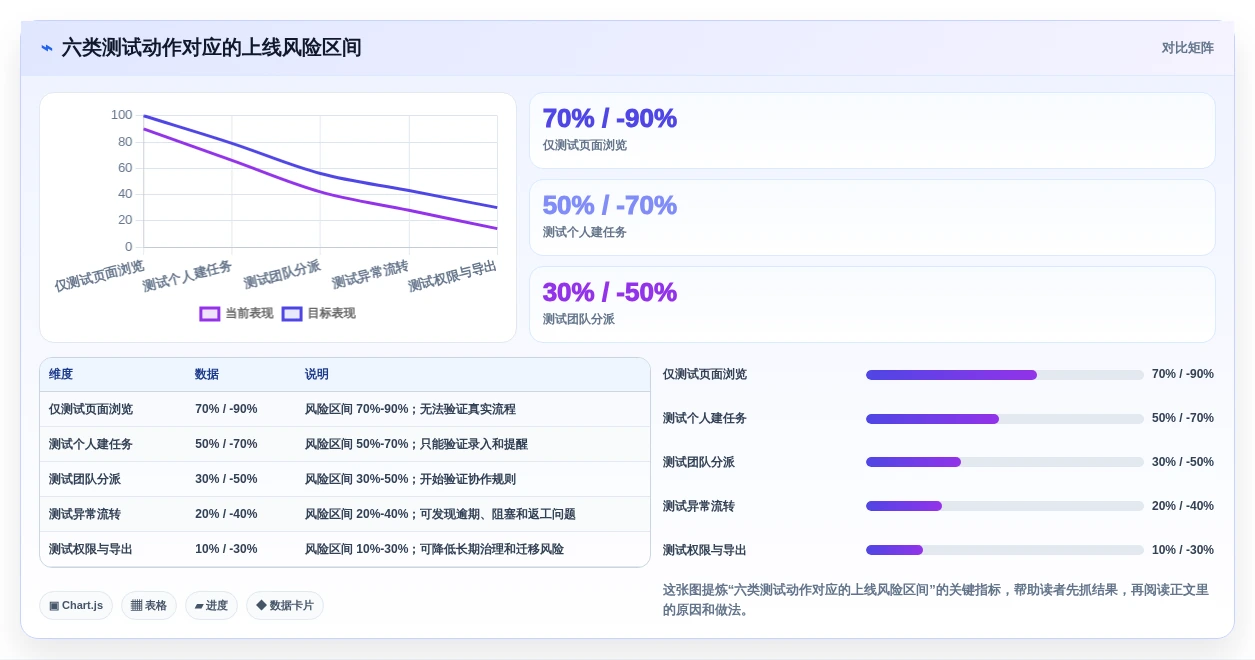Click the 仅测试页面浏览 progress bar
Screen dimensions: 1255x660
pyautogui.click(x=1004, y=375)
